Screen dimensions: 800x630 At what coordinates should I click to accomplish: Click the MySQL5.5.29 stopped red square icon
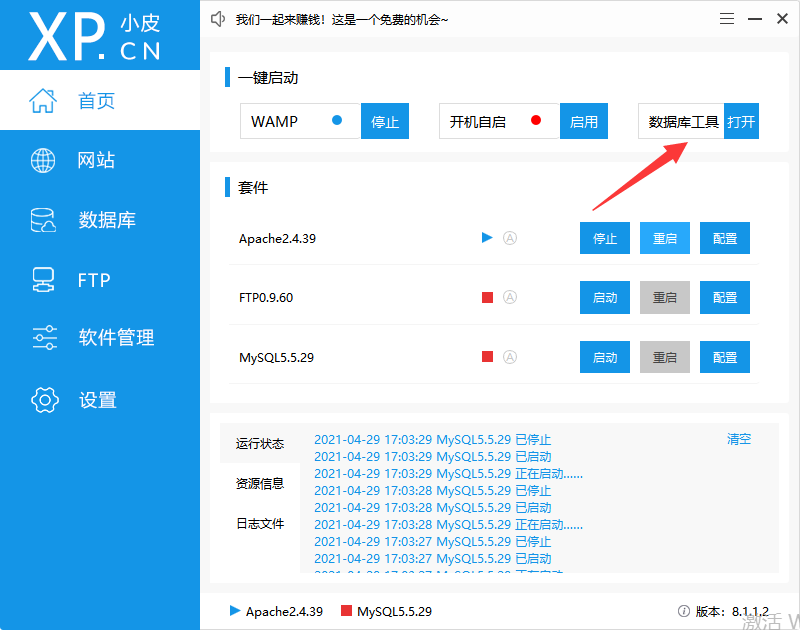coord(487,357)
